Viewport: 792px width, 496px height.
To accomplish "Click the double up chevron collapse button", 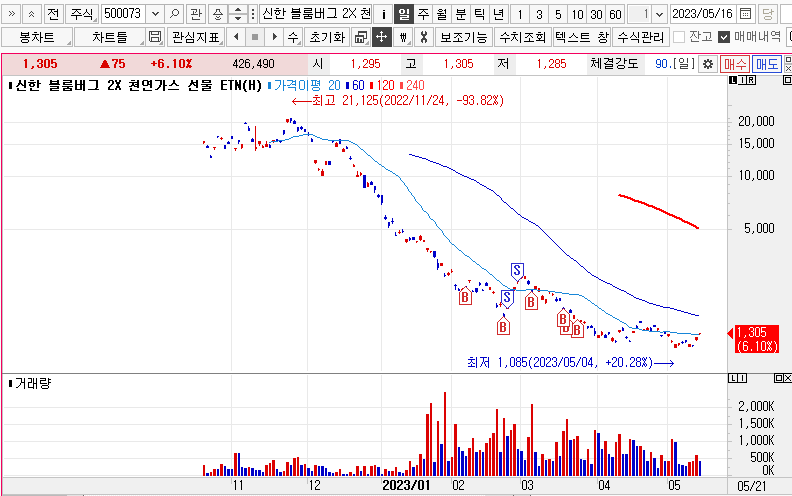I will coord(32,14).
